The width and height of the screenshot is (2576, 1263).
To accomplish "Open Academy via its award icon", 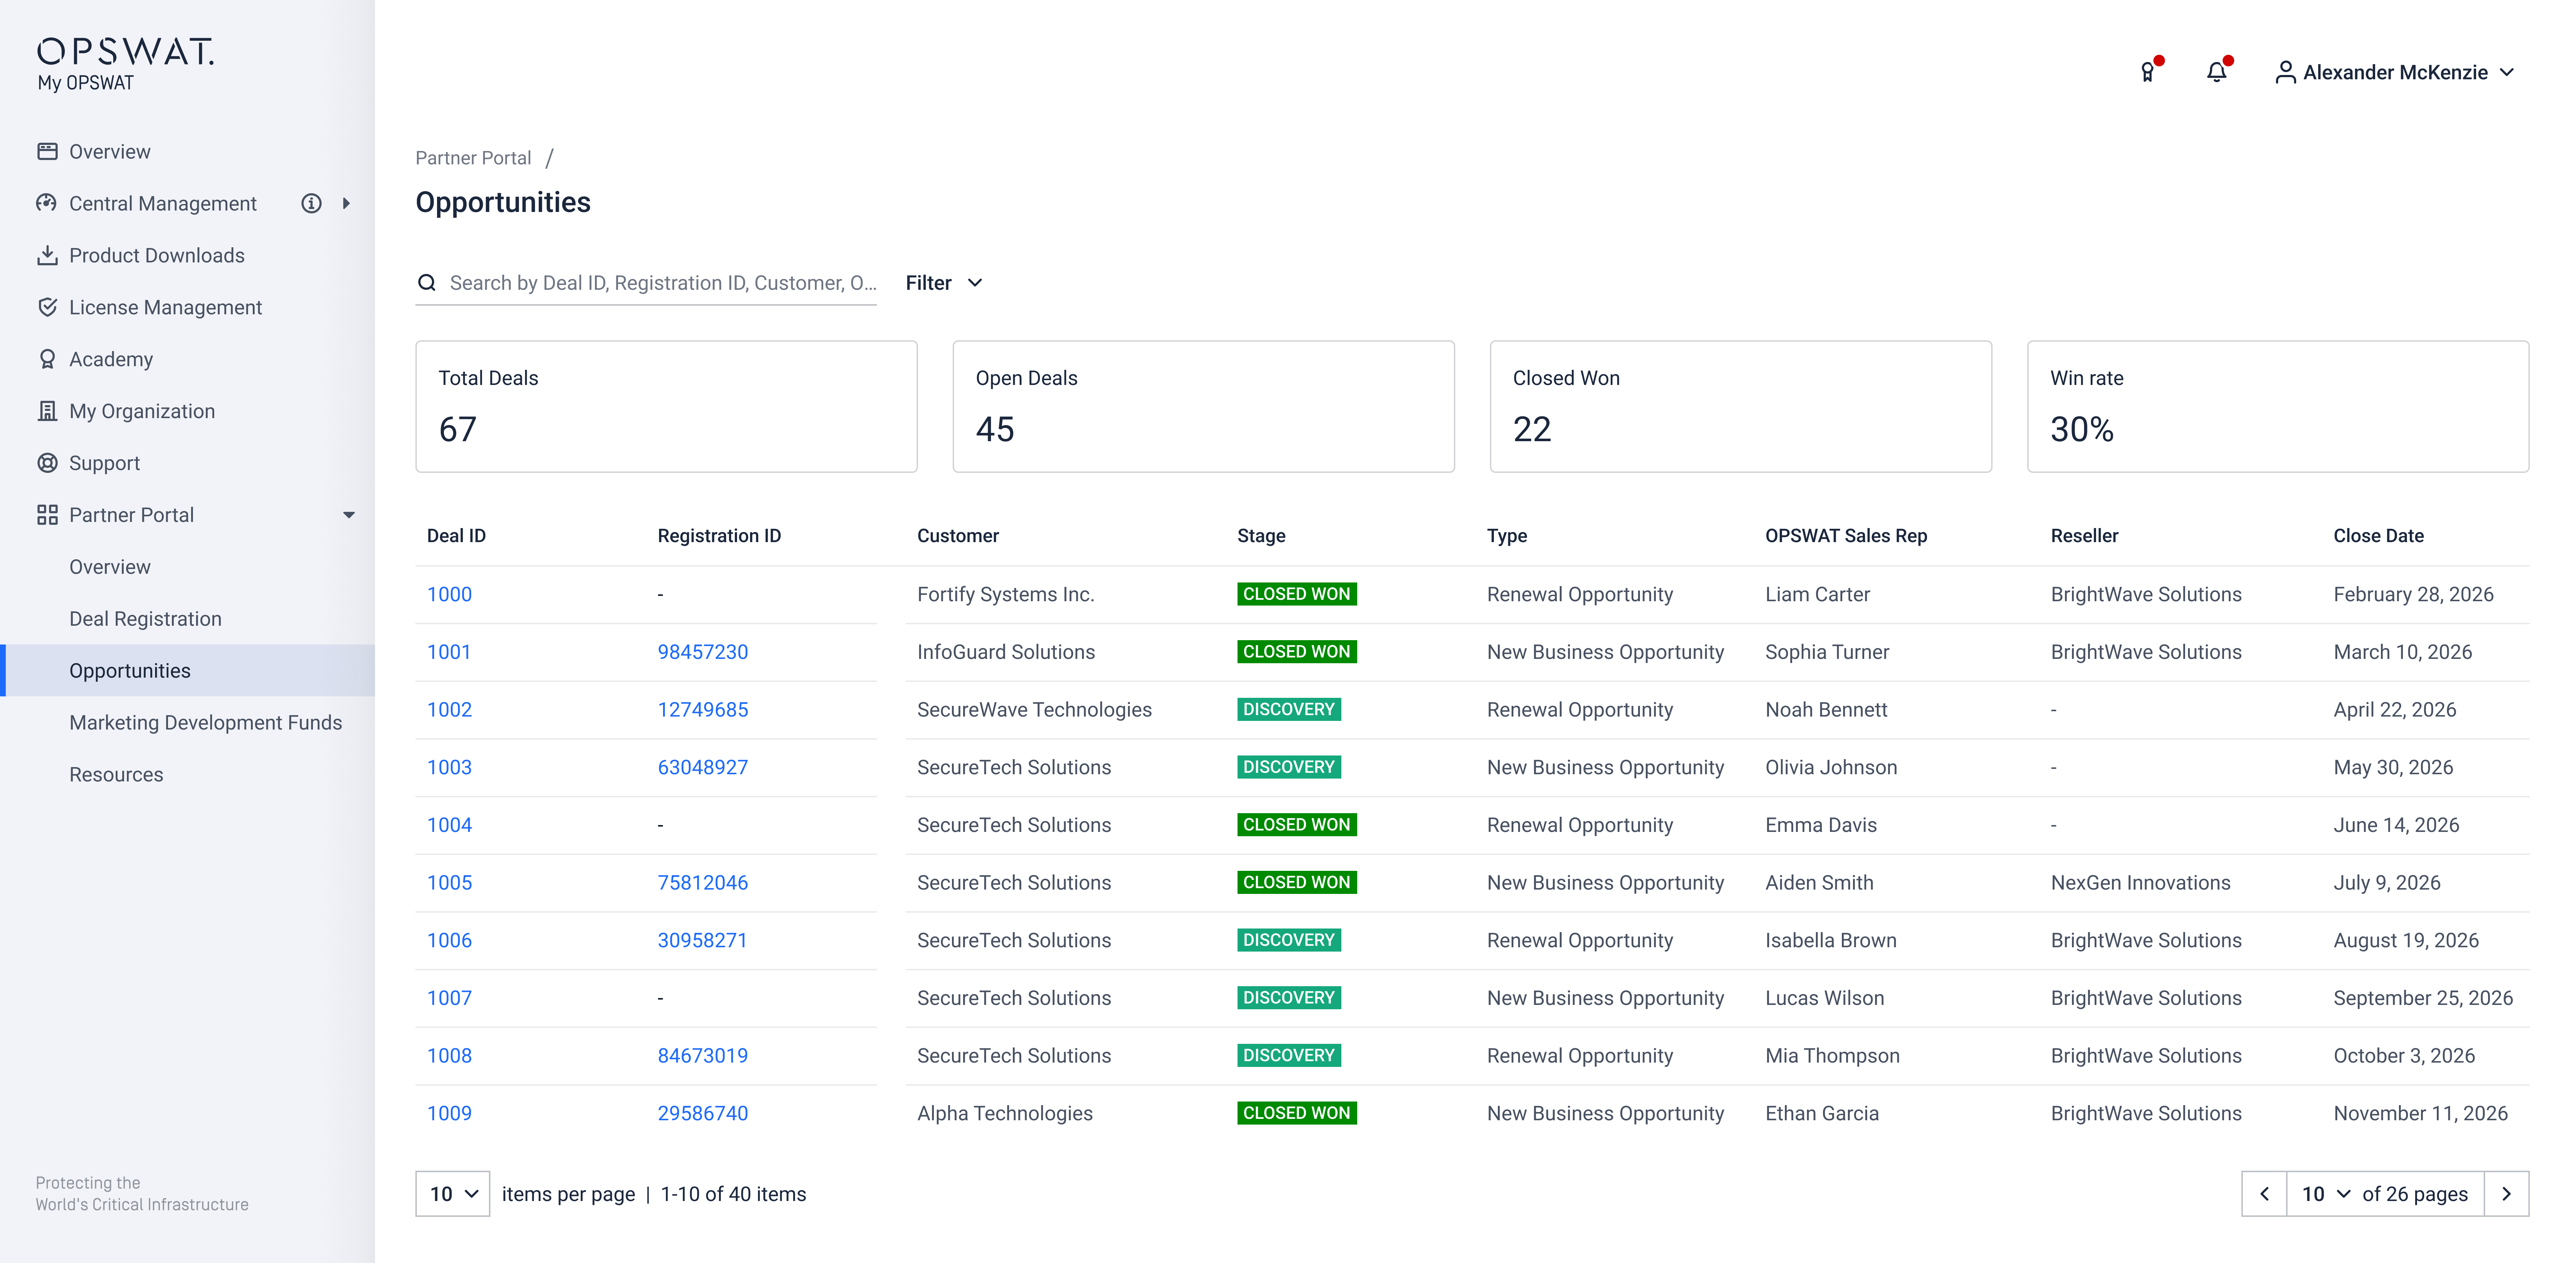I will (x=47, y=359).
